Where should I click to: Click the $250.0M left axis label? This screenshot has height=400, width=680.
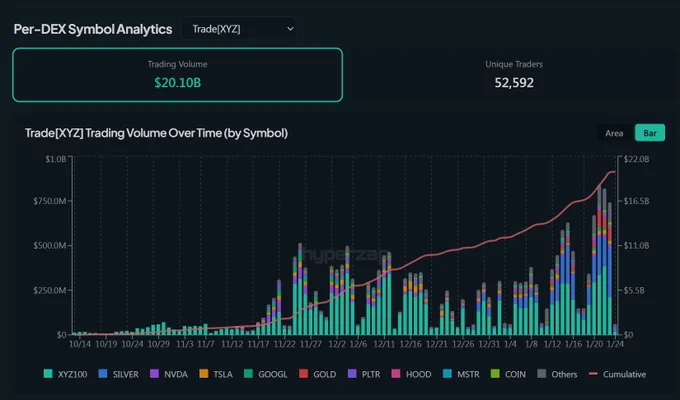50,290
